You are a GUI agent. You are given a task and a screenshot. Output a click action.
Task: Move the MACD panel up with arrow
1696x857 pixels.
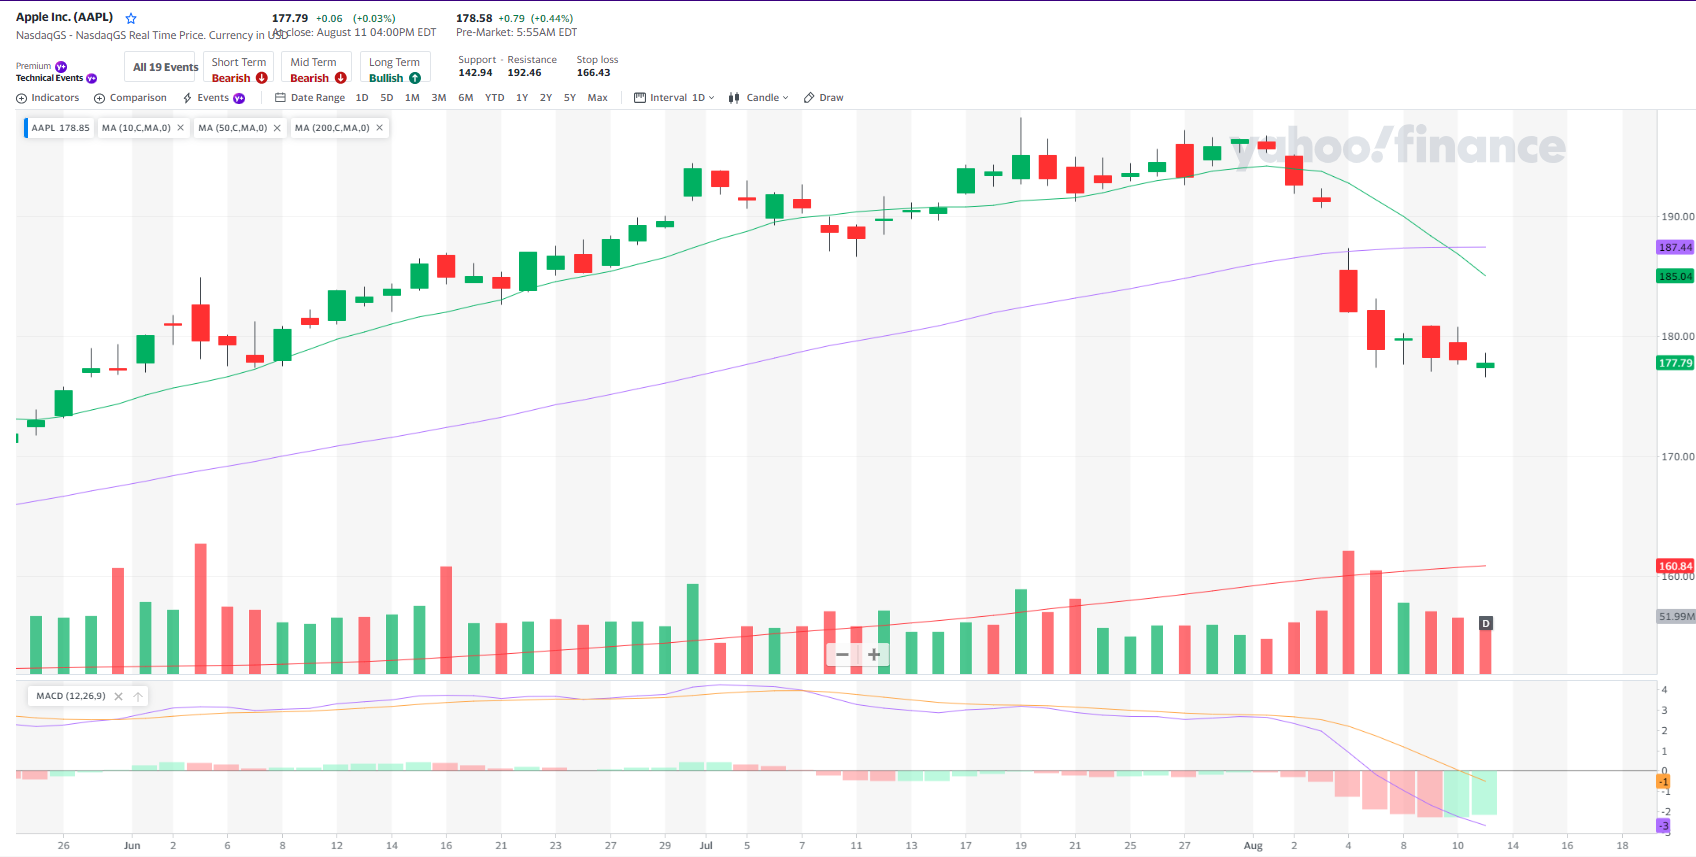(138, 696)
